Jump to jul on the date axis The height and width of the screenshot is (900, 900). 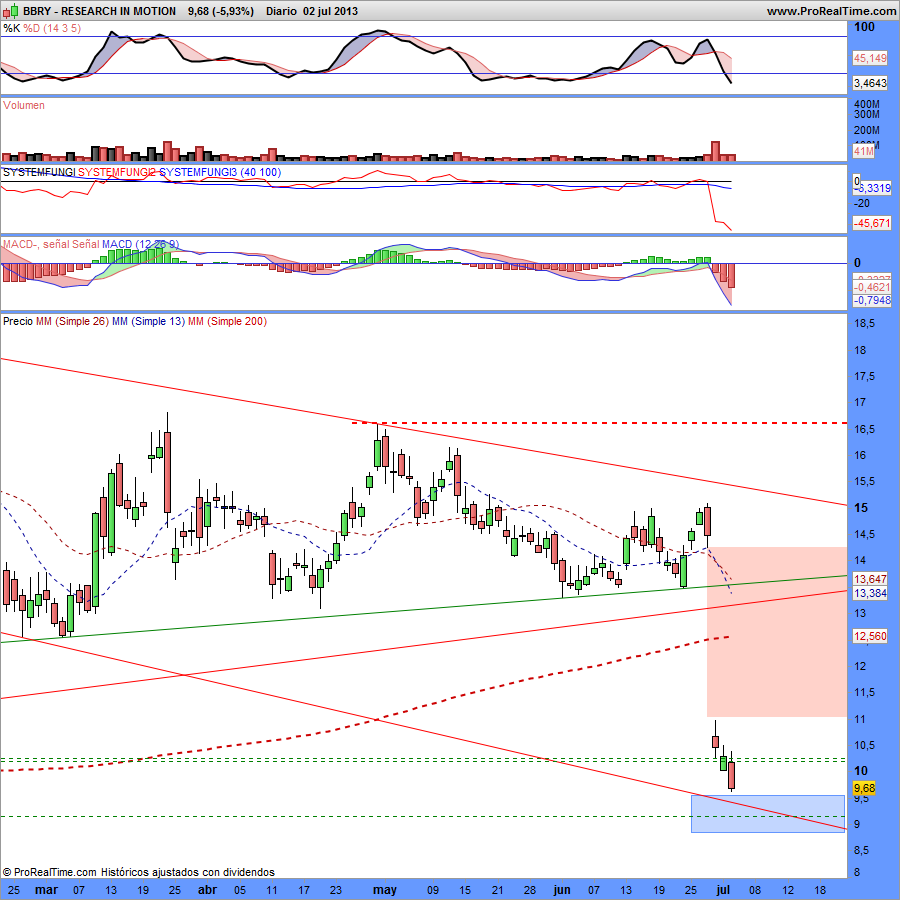[723, 890]
